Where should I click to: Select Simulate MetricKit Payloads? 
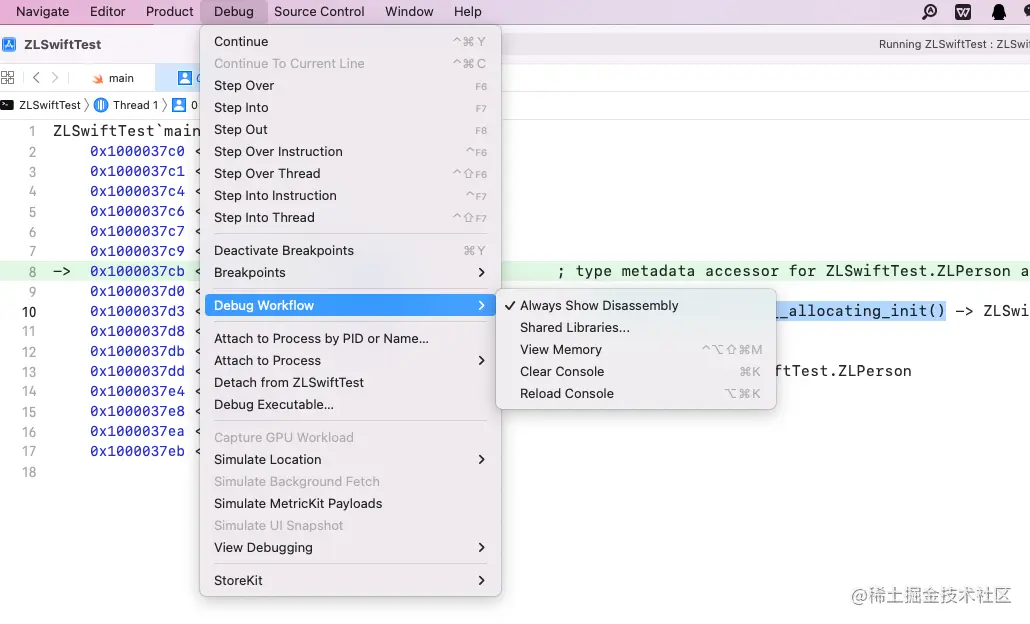pos(350,504)
